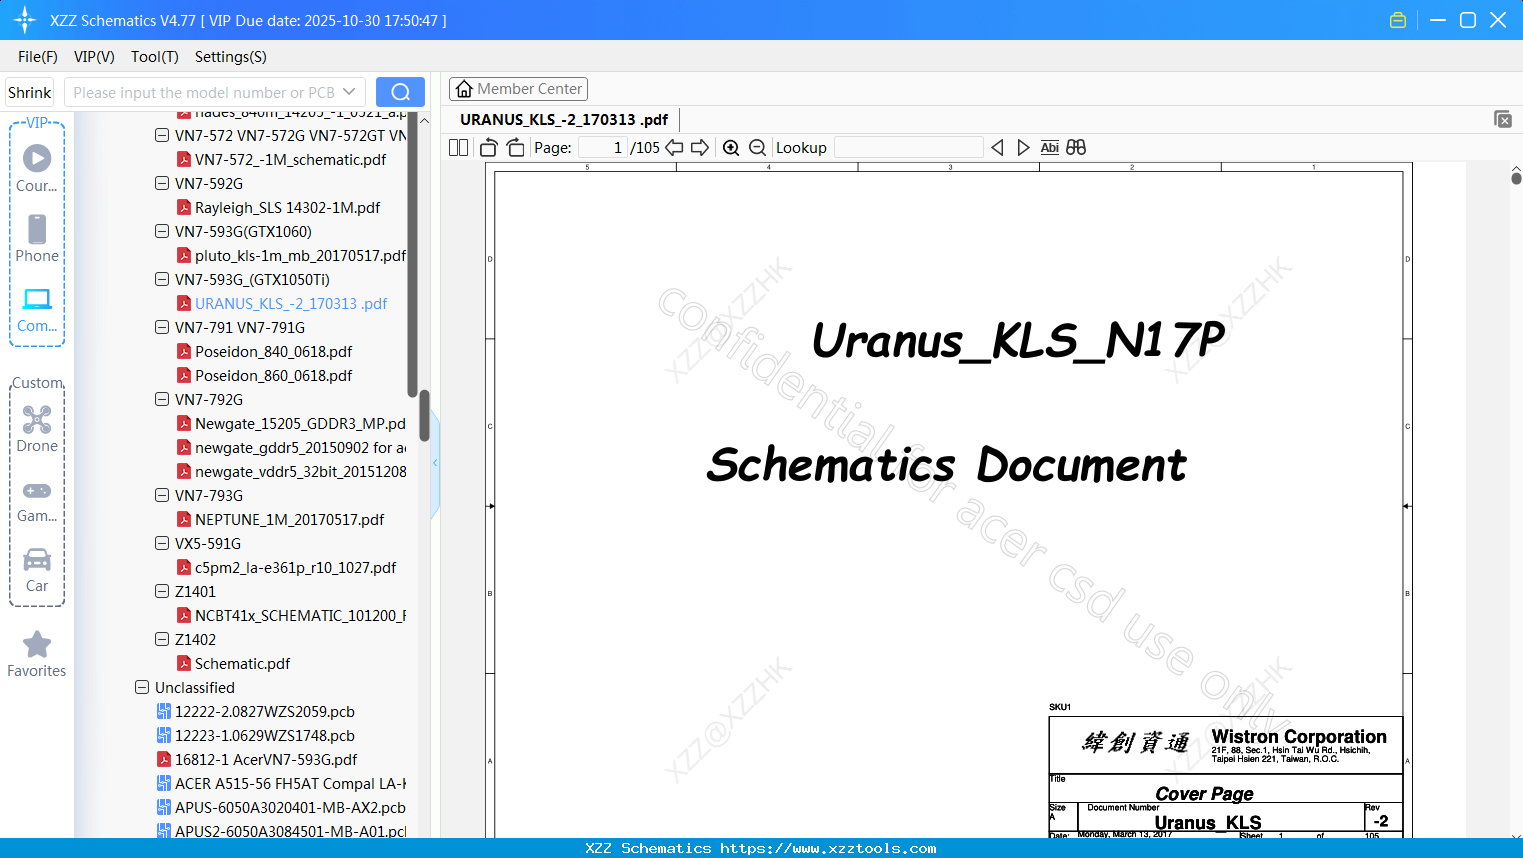
Task: Open the Course category in sidebar
Action: click(37, 168)
